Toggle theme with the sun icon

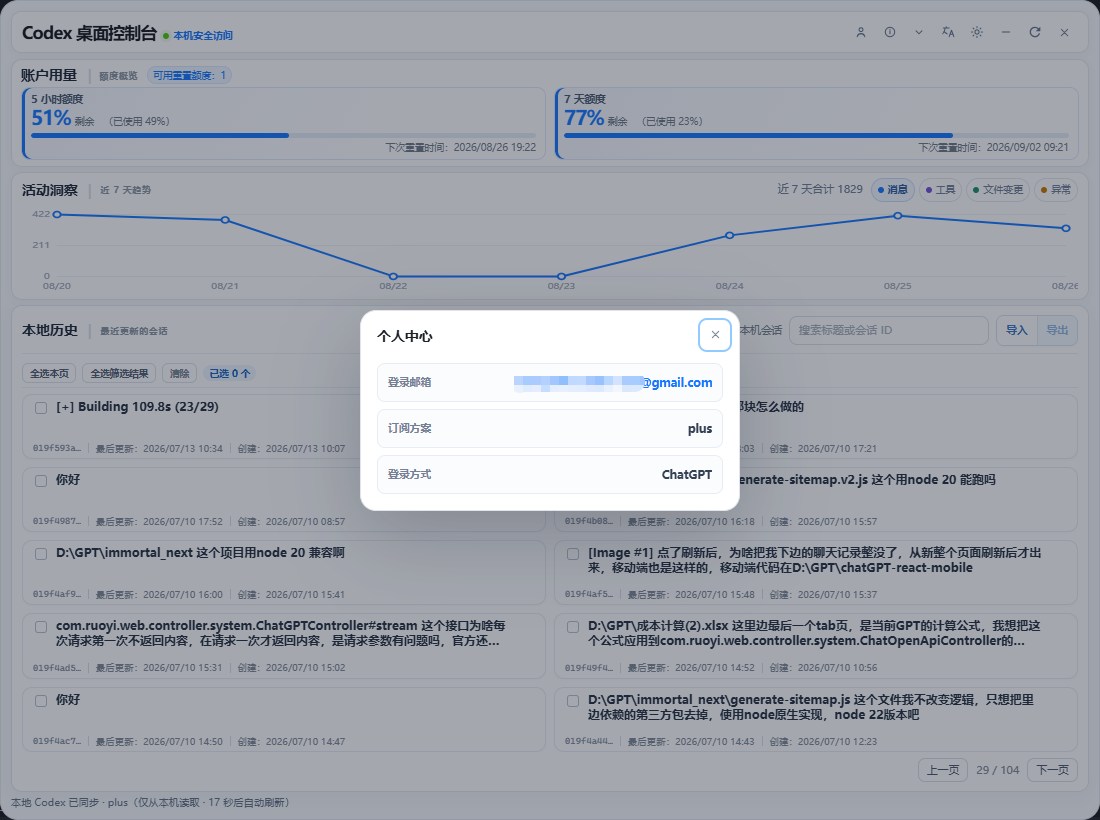click(x=977, y=32)
